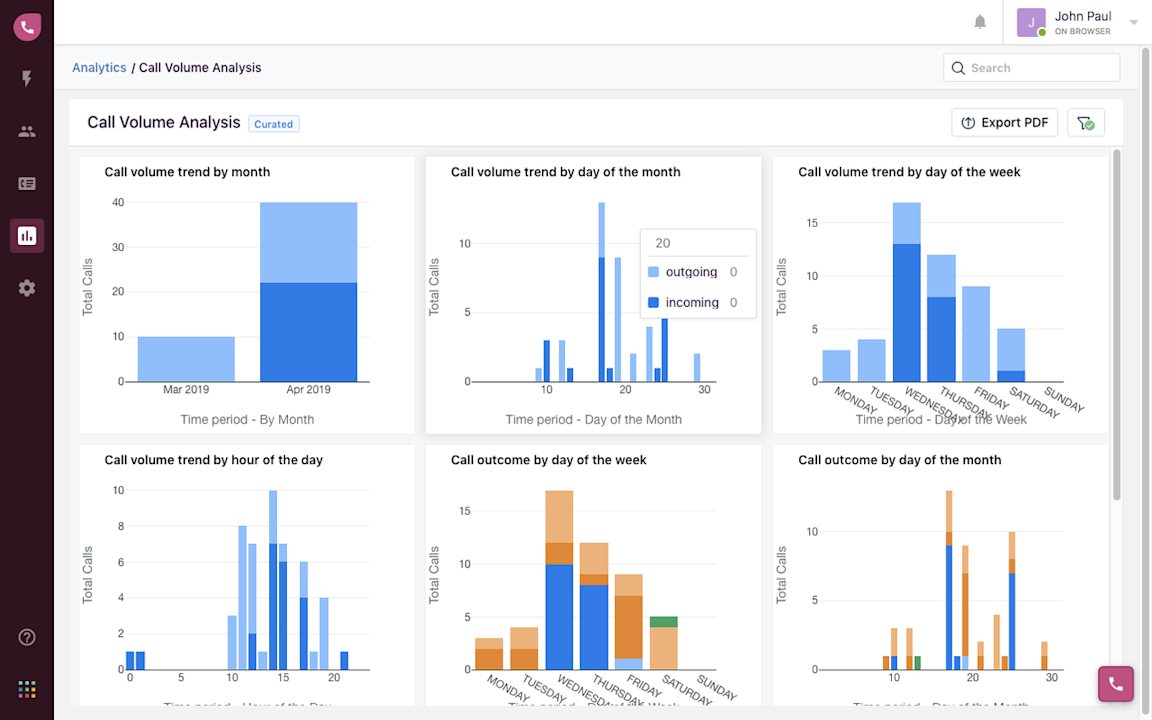1152x720 pixels.
Task: Open the colorful app switcher grid icon
Action: click(x=27, y=689)
